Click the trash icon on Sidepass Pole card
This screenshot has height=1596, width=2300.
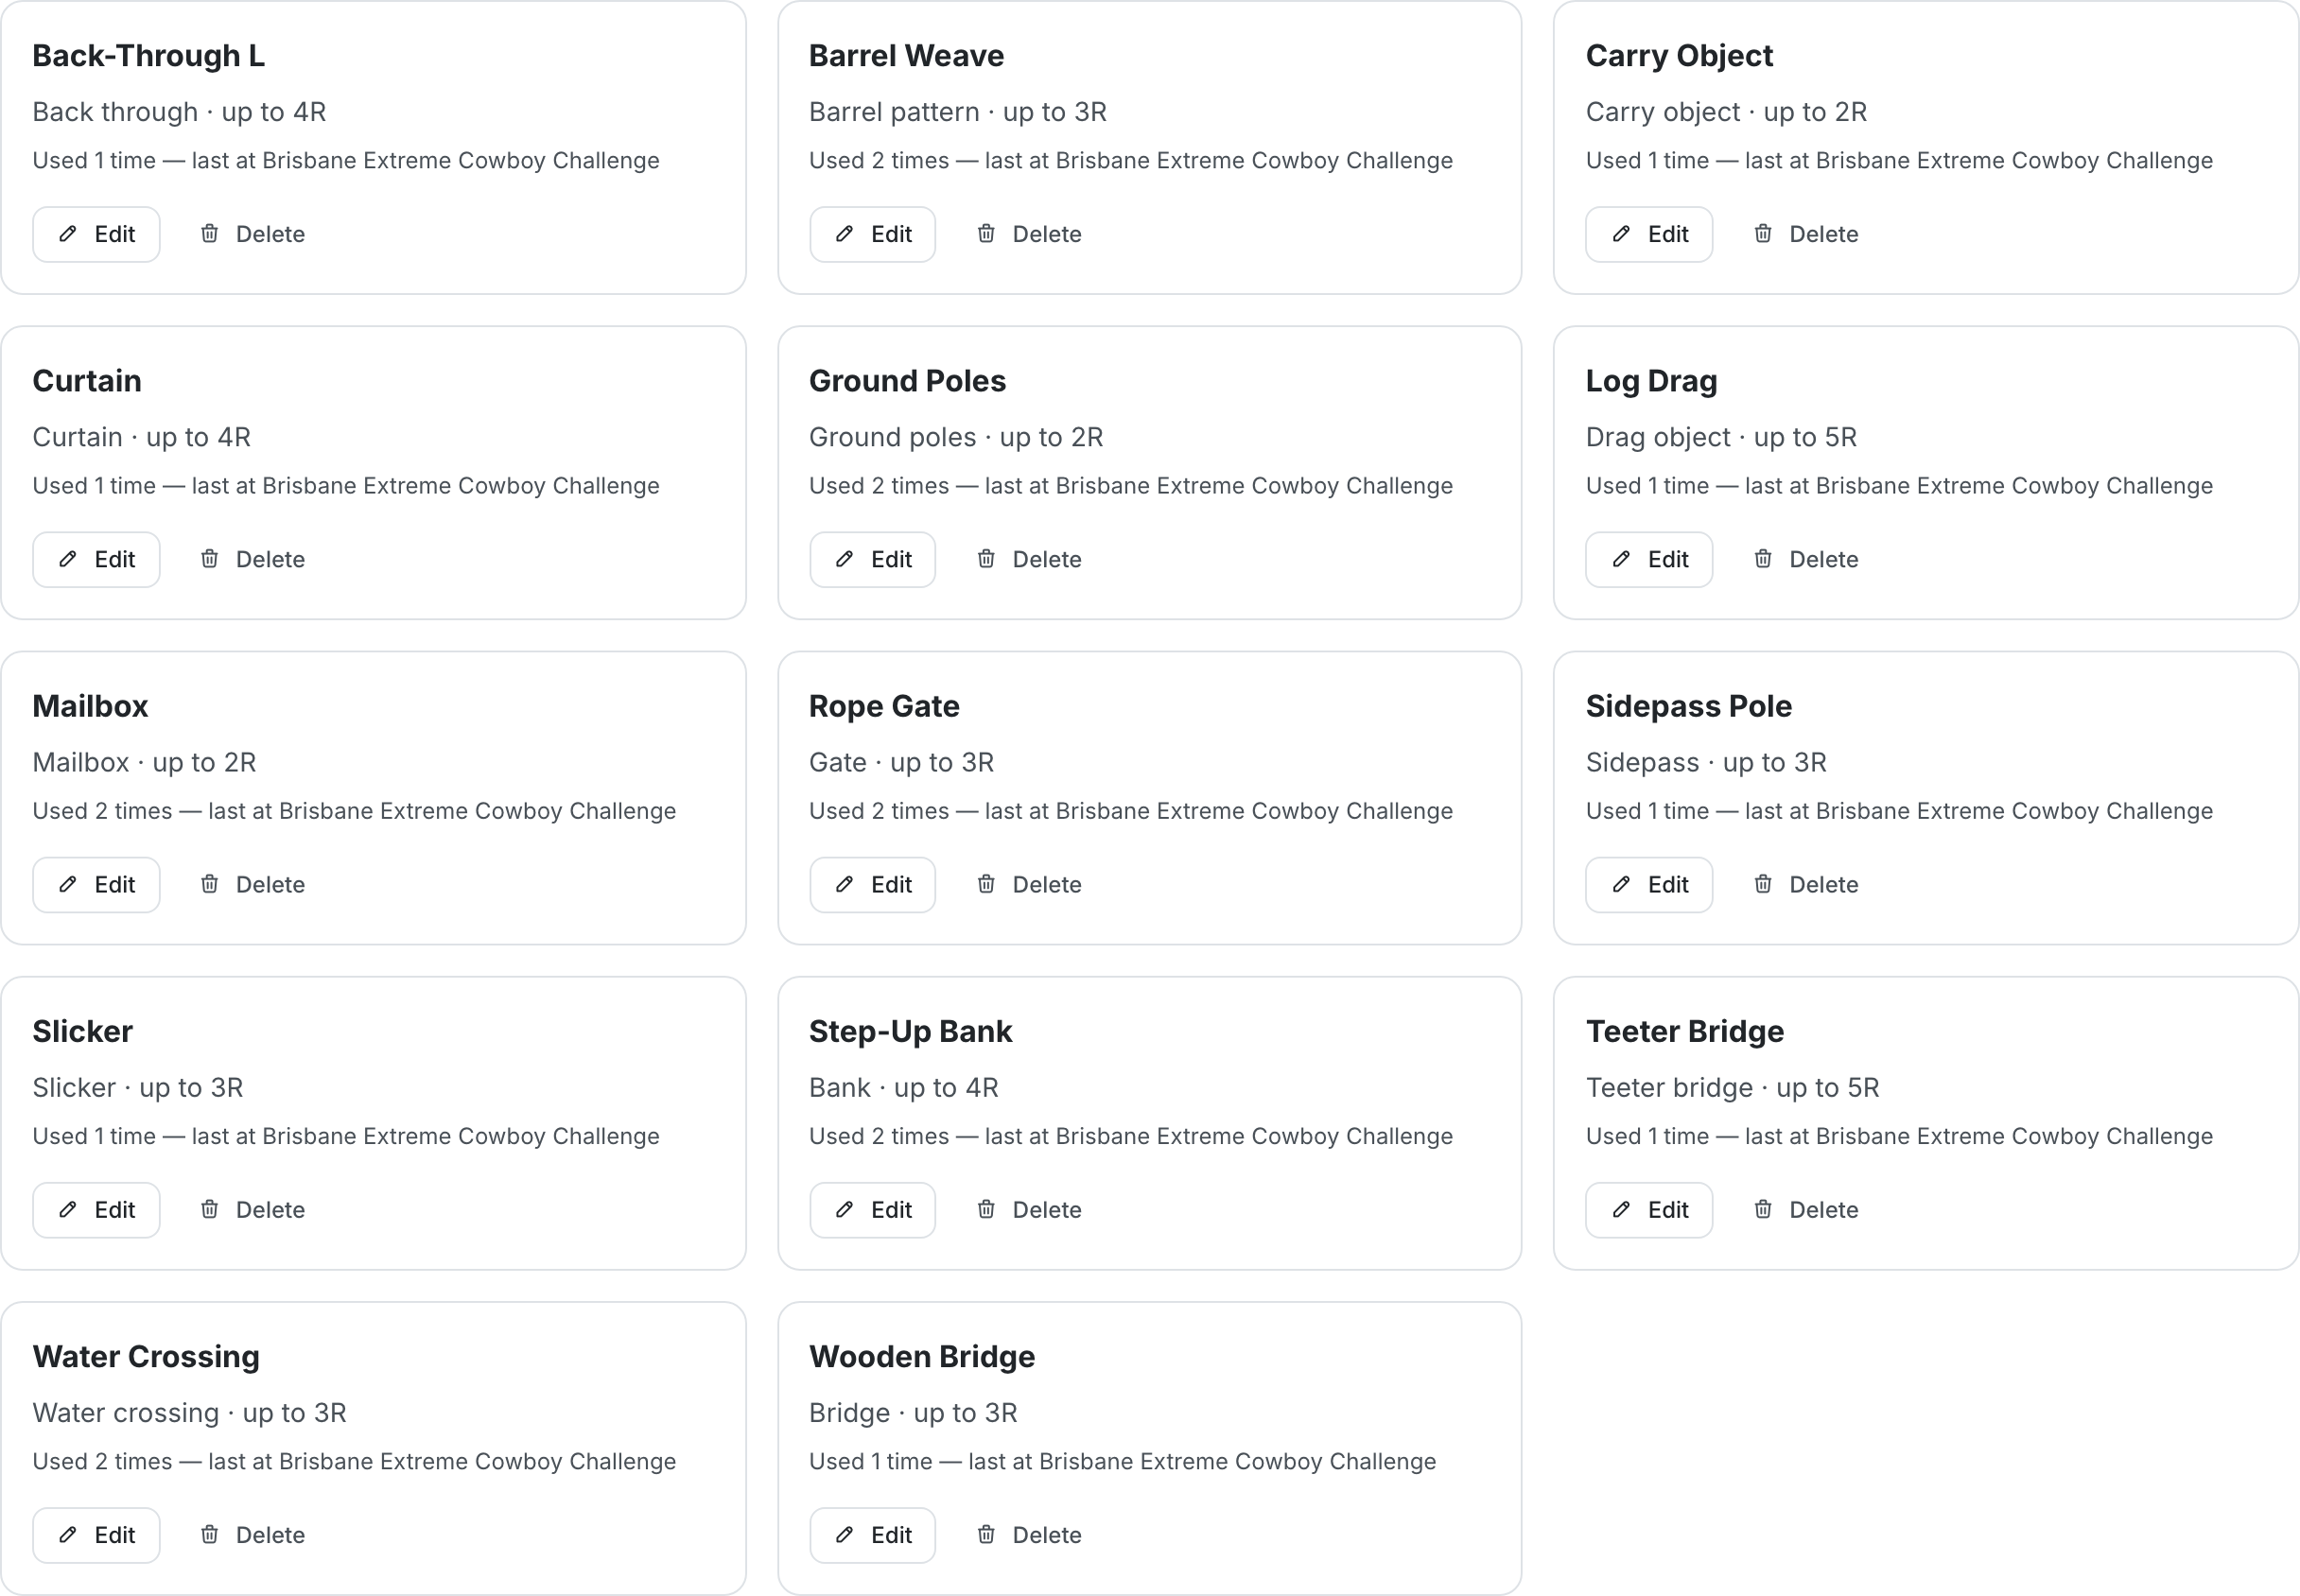(x=1764, y=884)
